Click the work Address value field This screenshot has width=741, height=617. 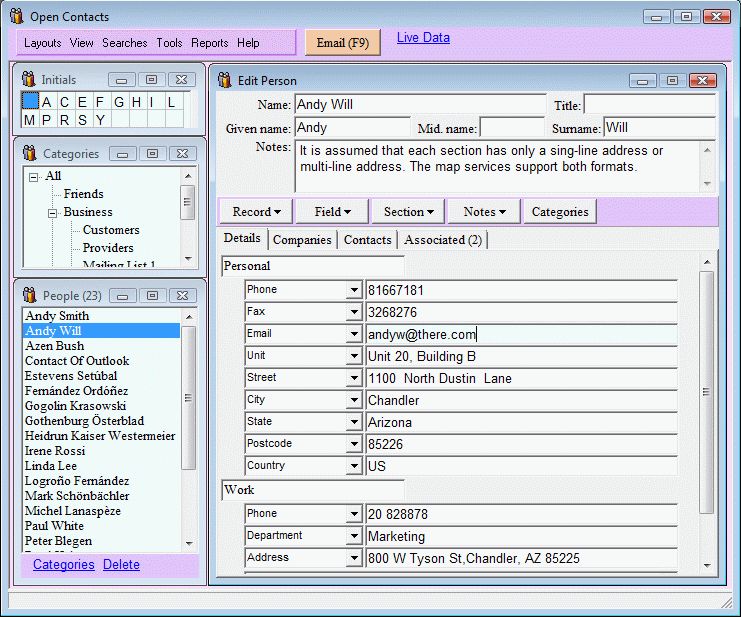[522, 558]
